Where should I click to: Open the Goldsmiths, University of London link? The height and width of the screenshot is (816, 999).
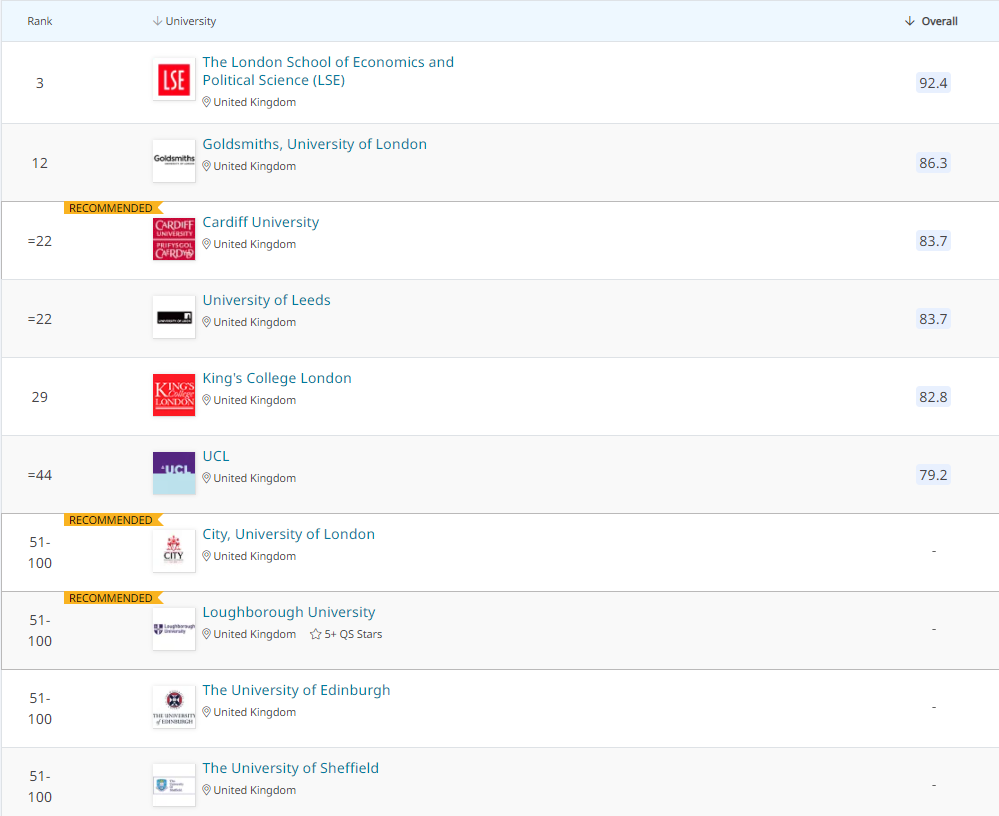pyautogui.click(x=315, y=144)
